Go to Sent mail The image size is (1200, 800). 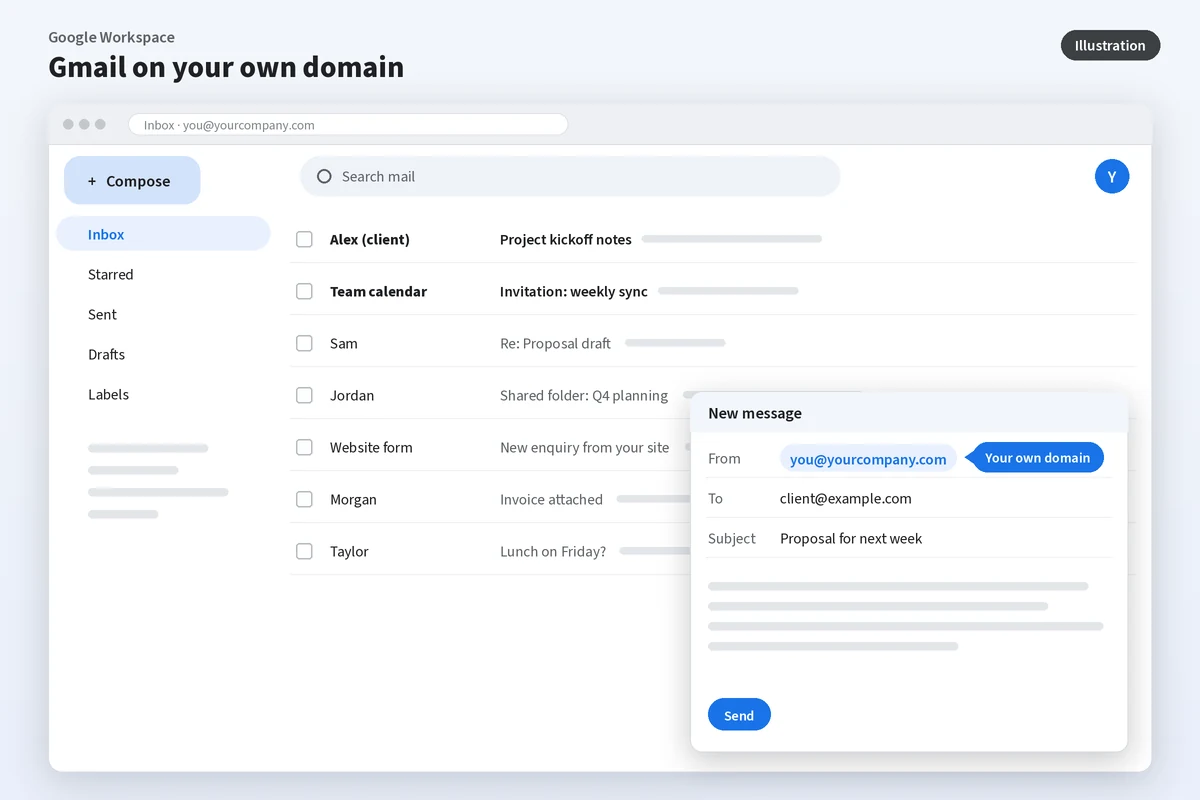[x=102, y=314]
